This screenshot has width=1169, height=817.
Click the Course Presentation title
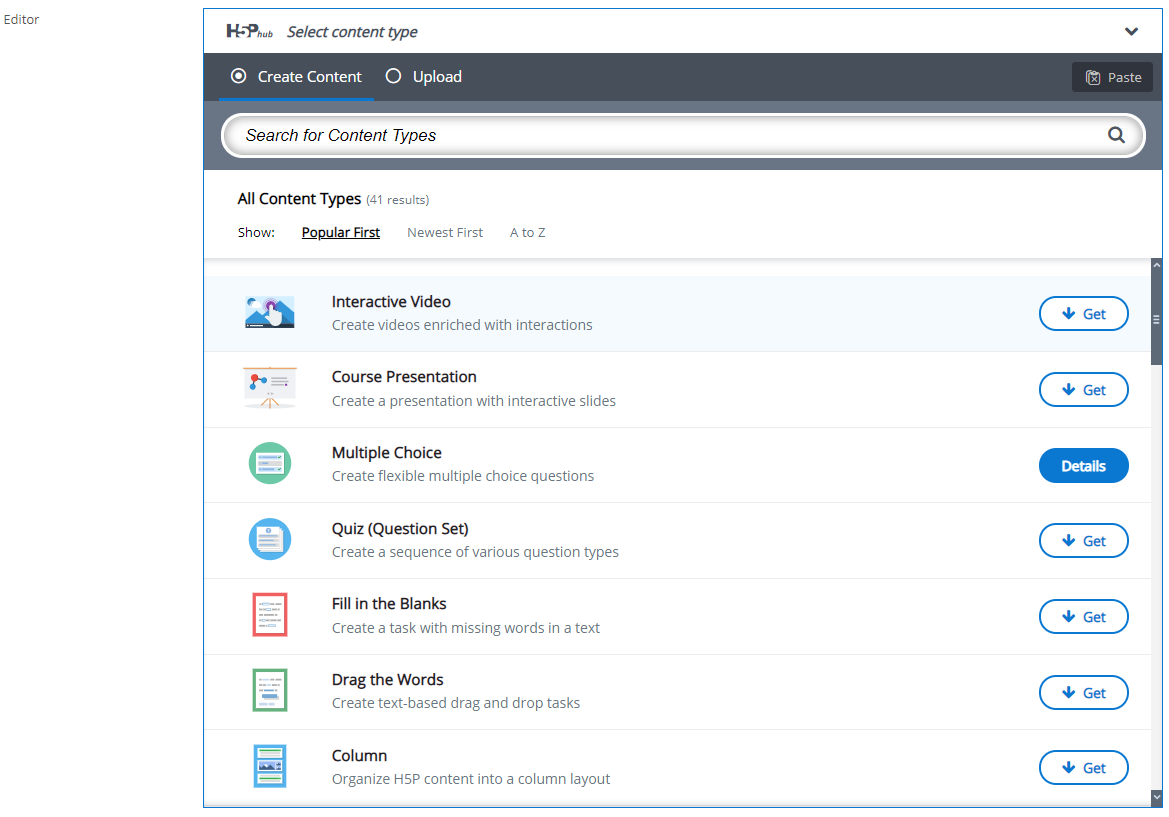[x=404, y=377]
